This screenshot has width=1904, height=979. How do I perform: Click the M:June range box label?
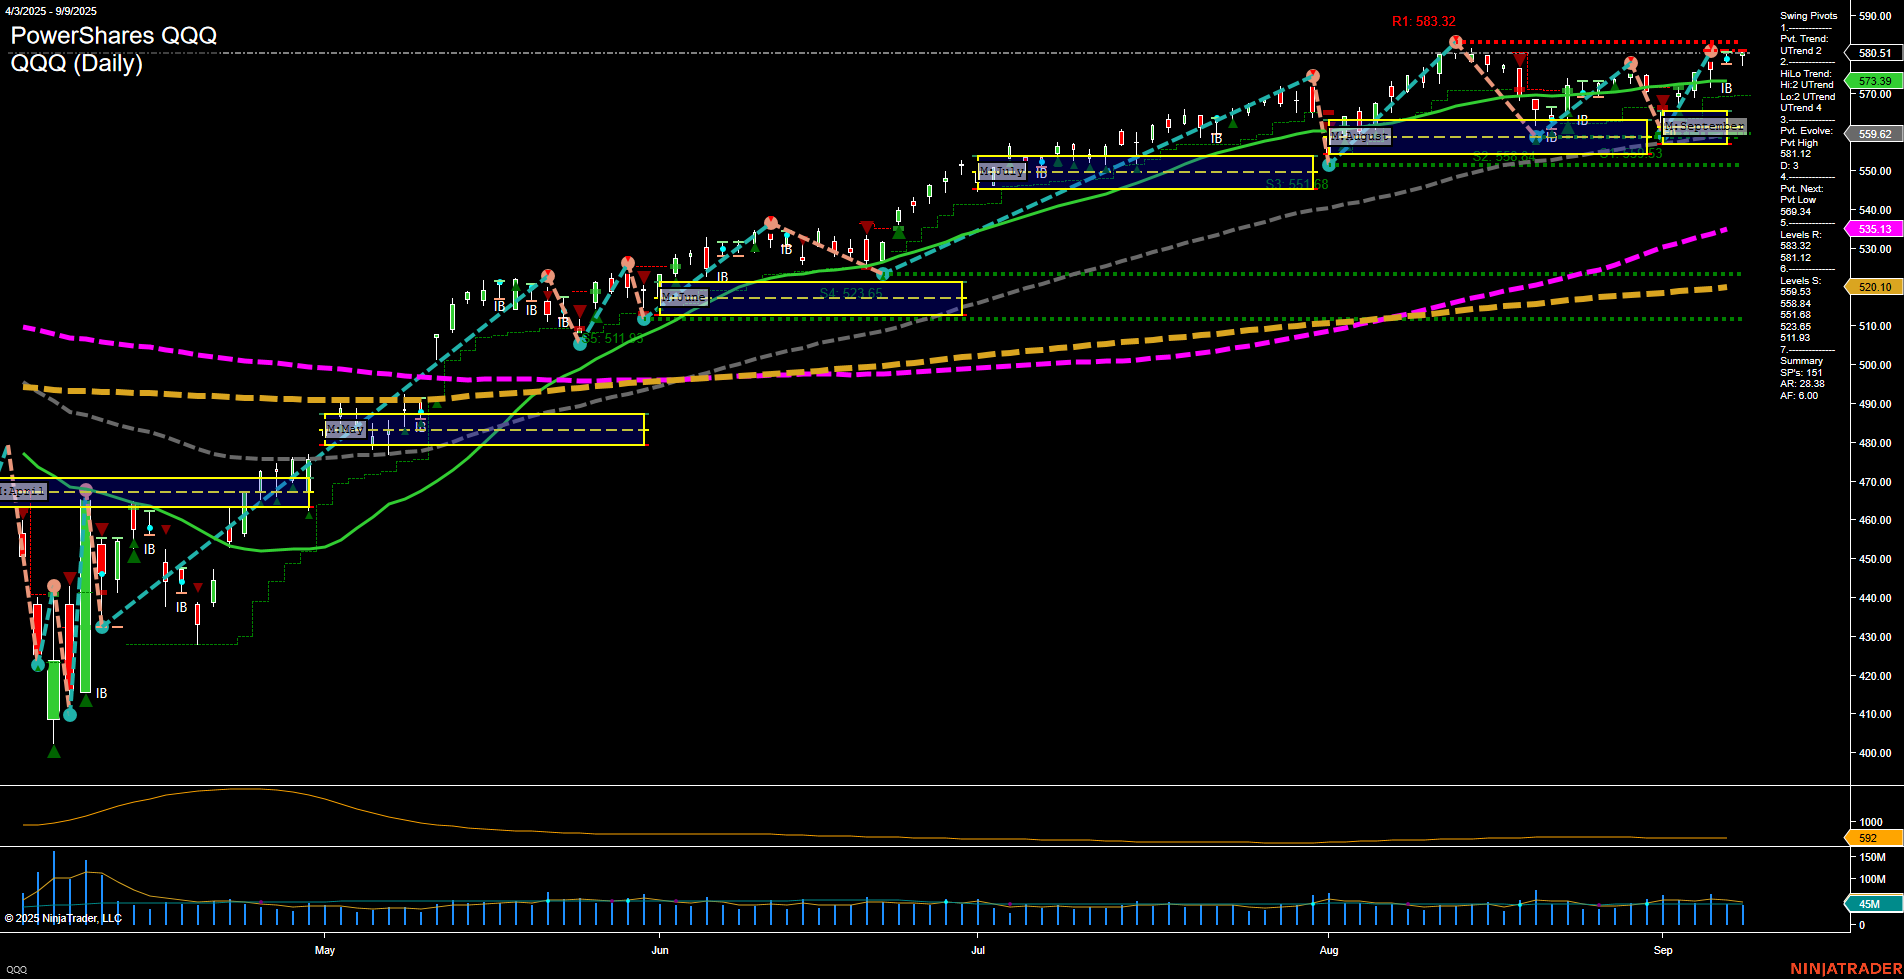point(683,297)
